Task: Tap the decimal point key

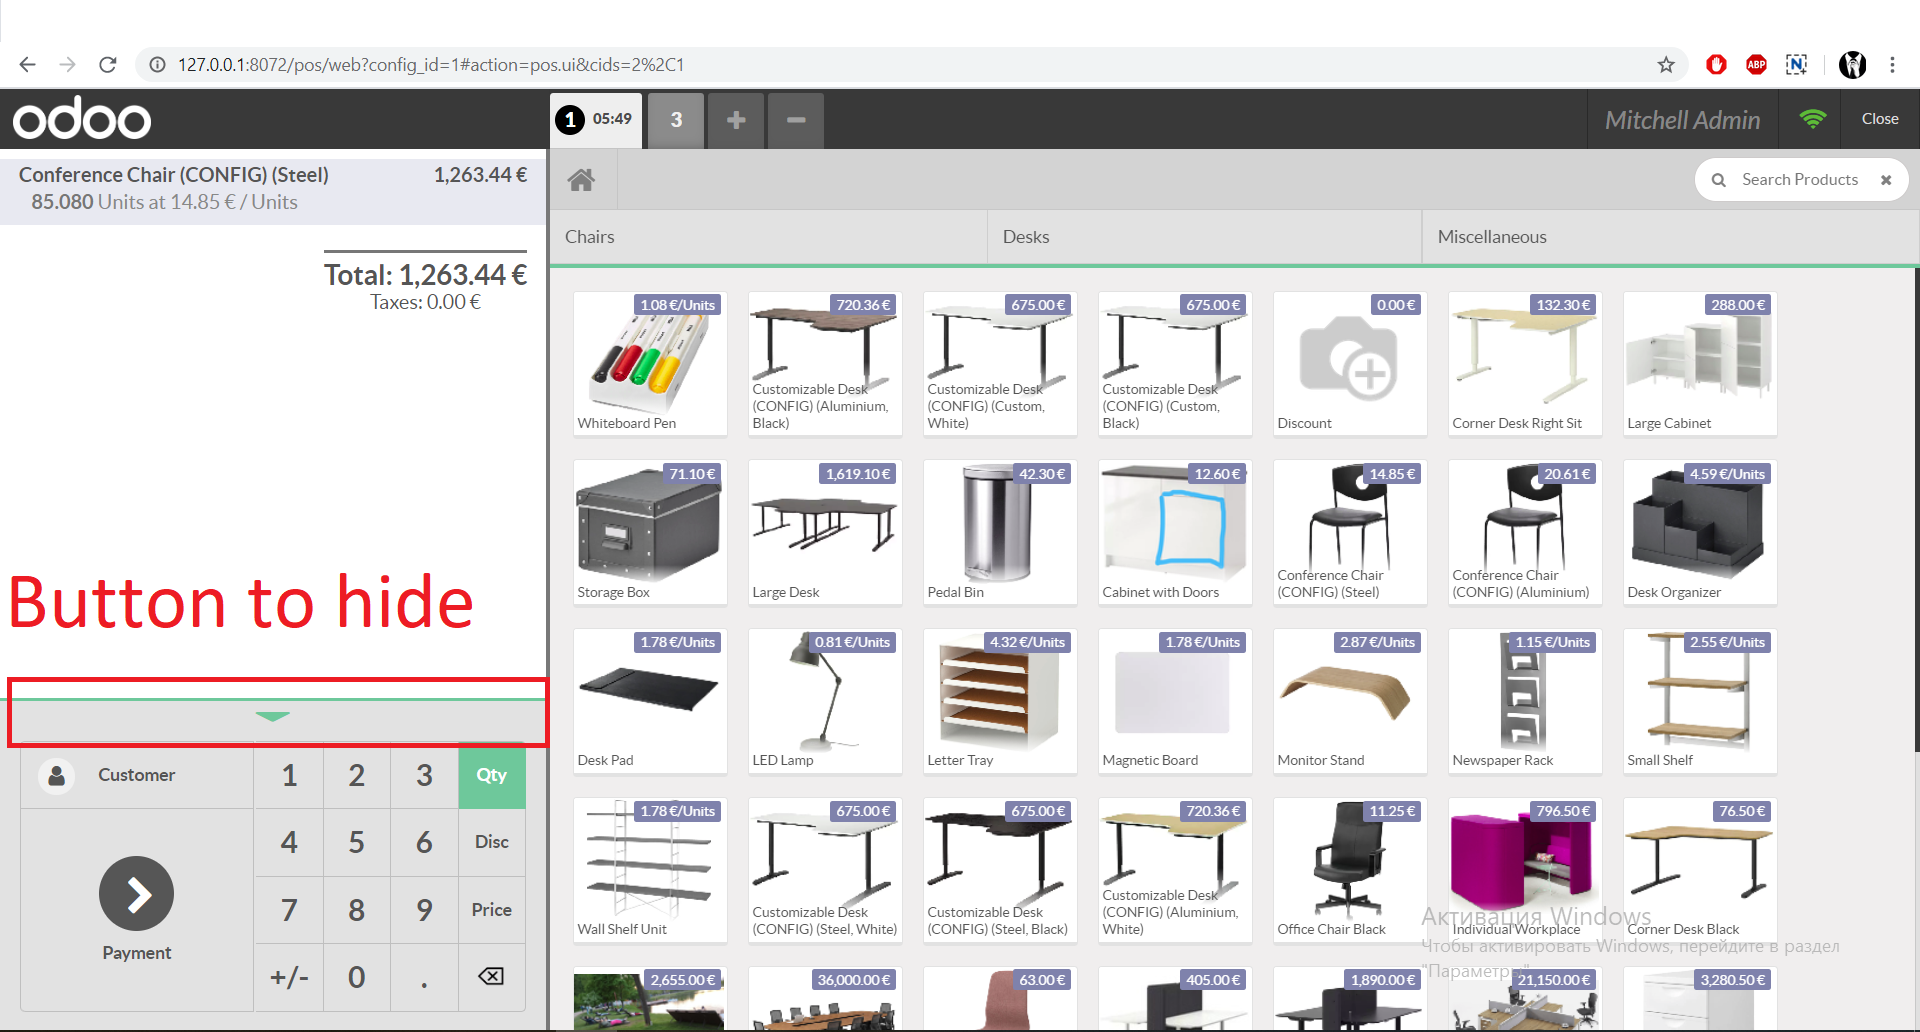Action: pyautogui.click(x=424, y=977)
